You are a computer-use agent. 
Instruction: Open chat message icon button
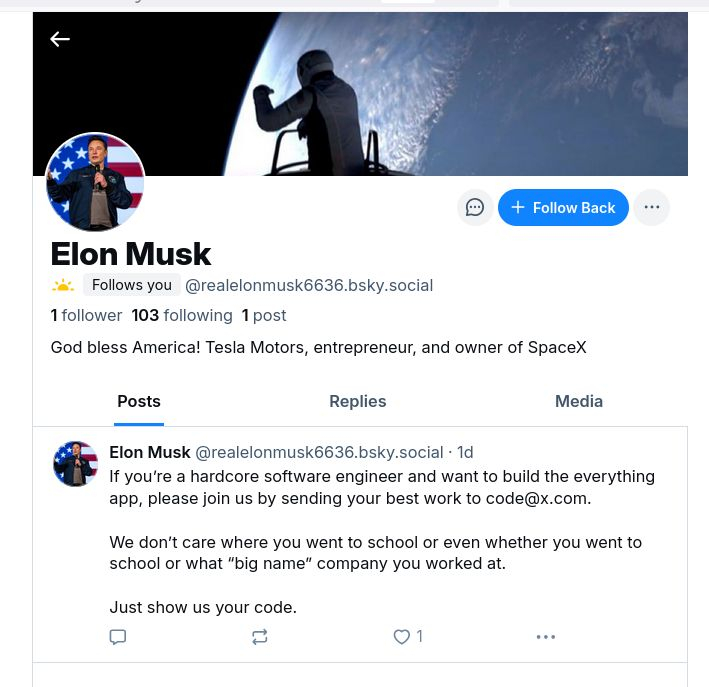(x=475, y=207)
